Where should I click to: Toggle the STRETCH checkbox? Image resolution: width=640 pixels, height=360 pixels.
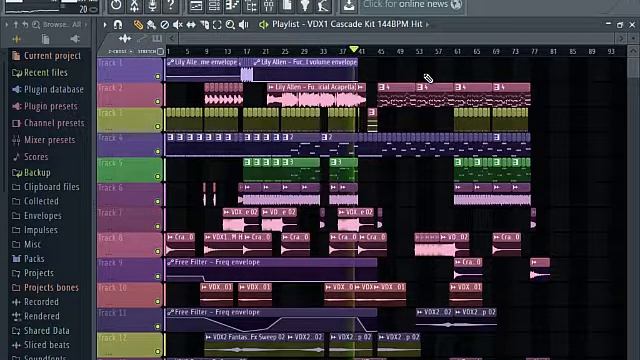click(x=160, y=51)
